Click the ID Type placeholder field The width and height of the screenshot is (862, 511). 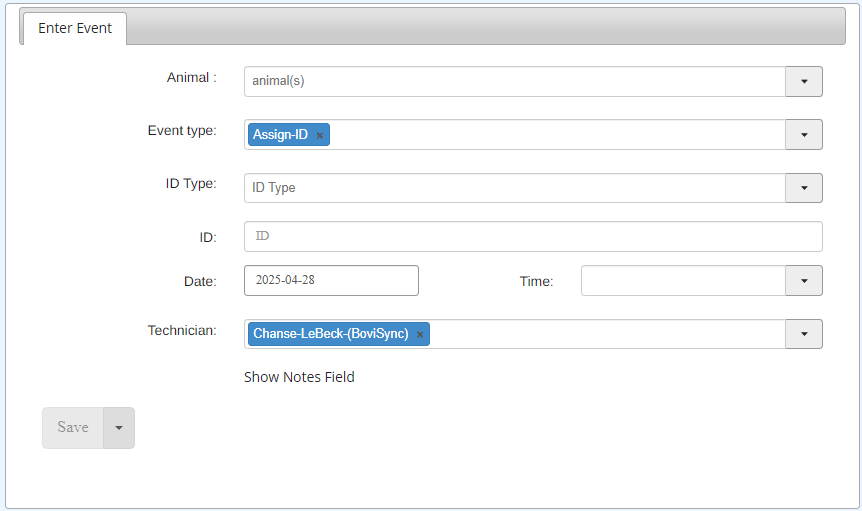(x=515, y=188)
